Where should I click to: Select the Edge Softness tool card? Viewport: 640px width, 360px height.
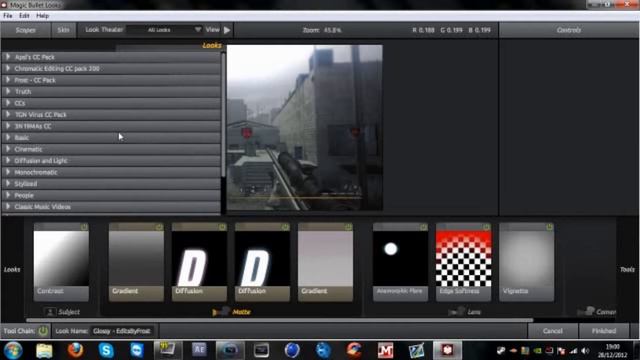pos(464,262)
